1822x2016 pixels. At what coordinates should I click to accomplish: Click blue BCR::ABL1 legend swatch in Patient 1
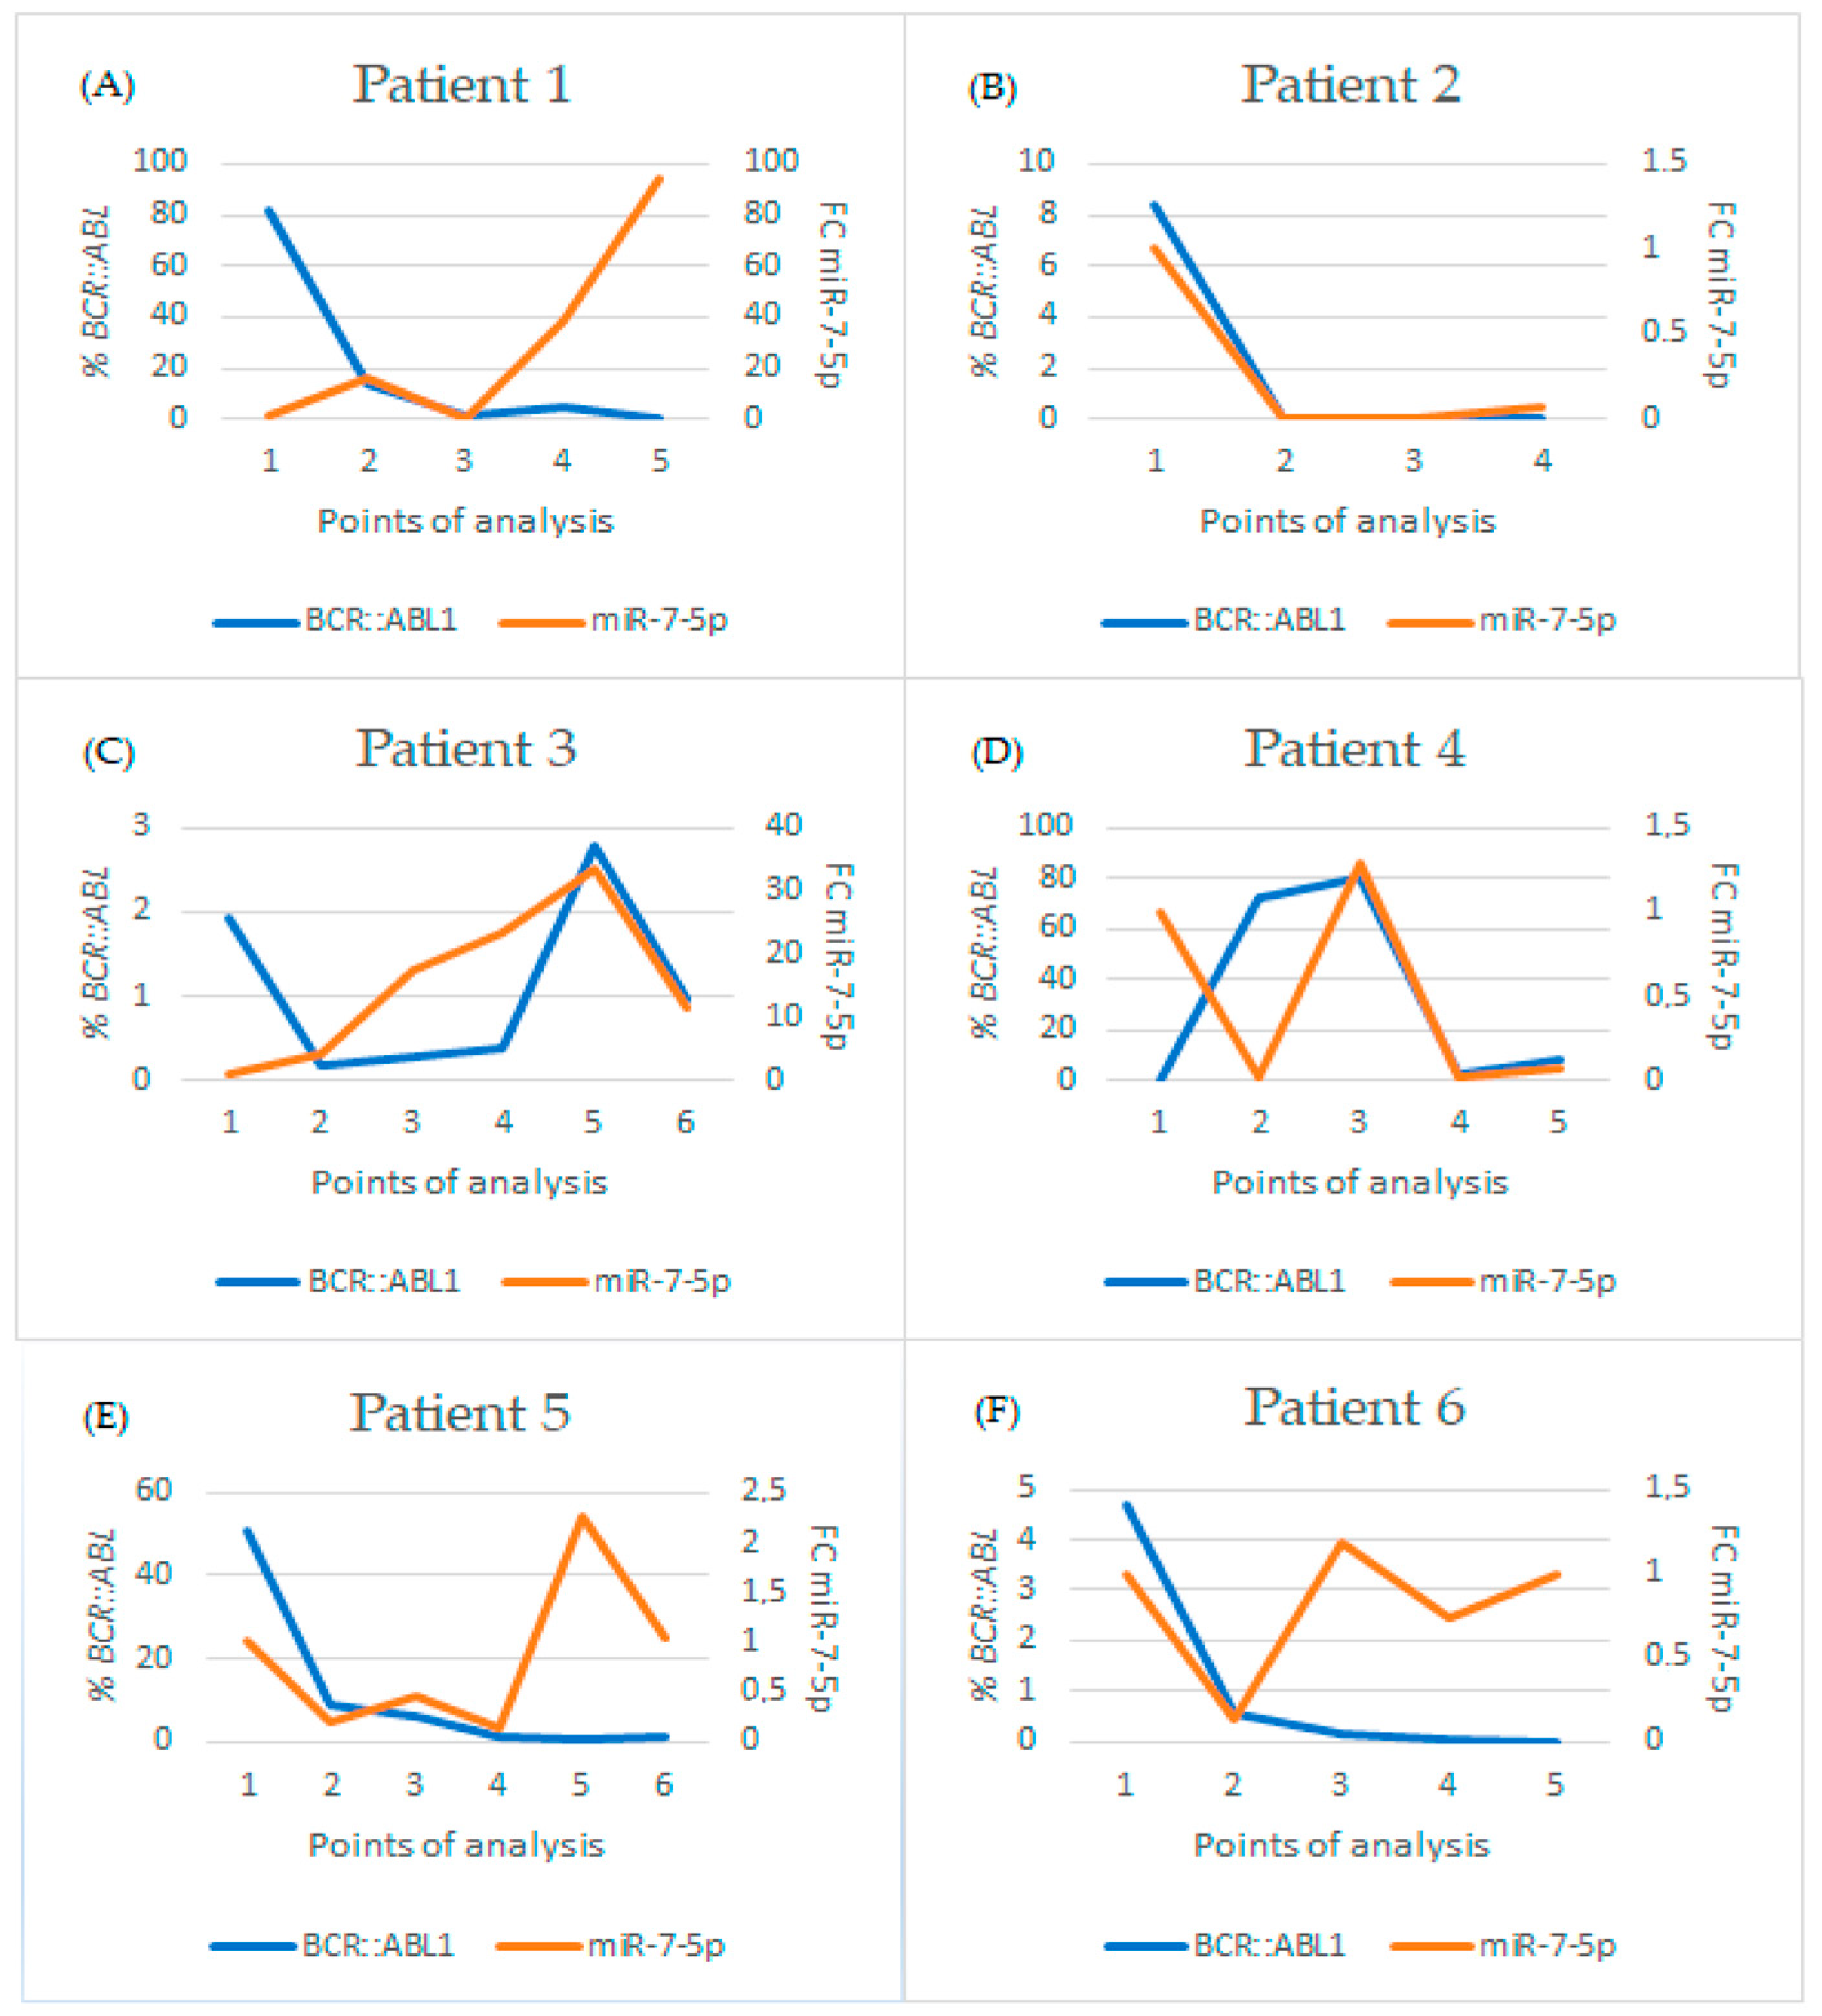click(256, 623)
